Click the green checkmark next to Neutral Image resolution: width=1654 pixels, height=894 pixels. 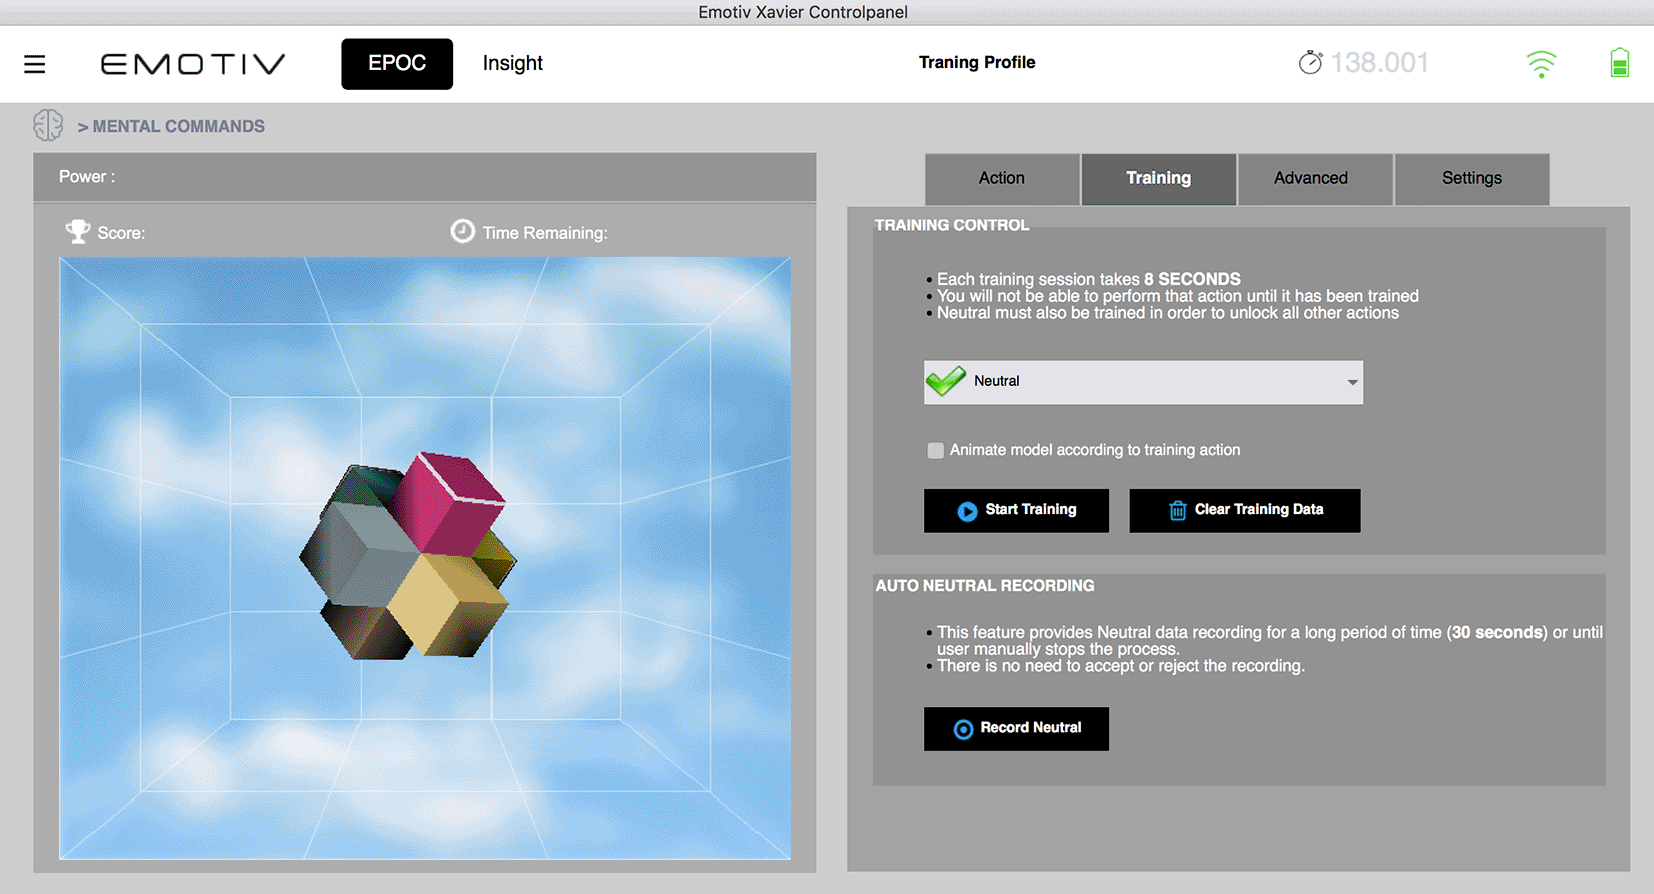pos(946,381)
